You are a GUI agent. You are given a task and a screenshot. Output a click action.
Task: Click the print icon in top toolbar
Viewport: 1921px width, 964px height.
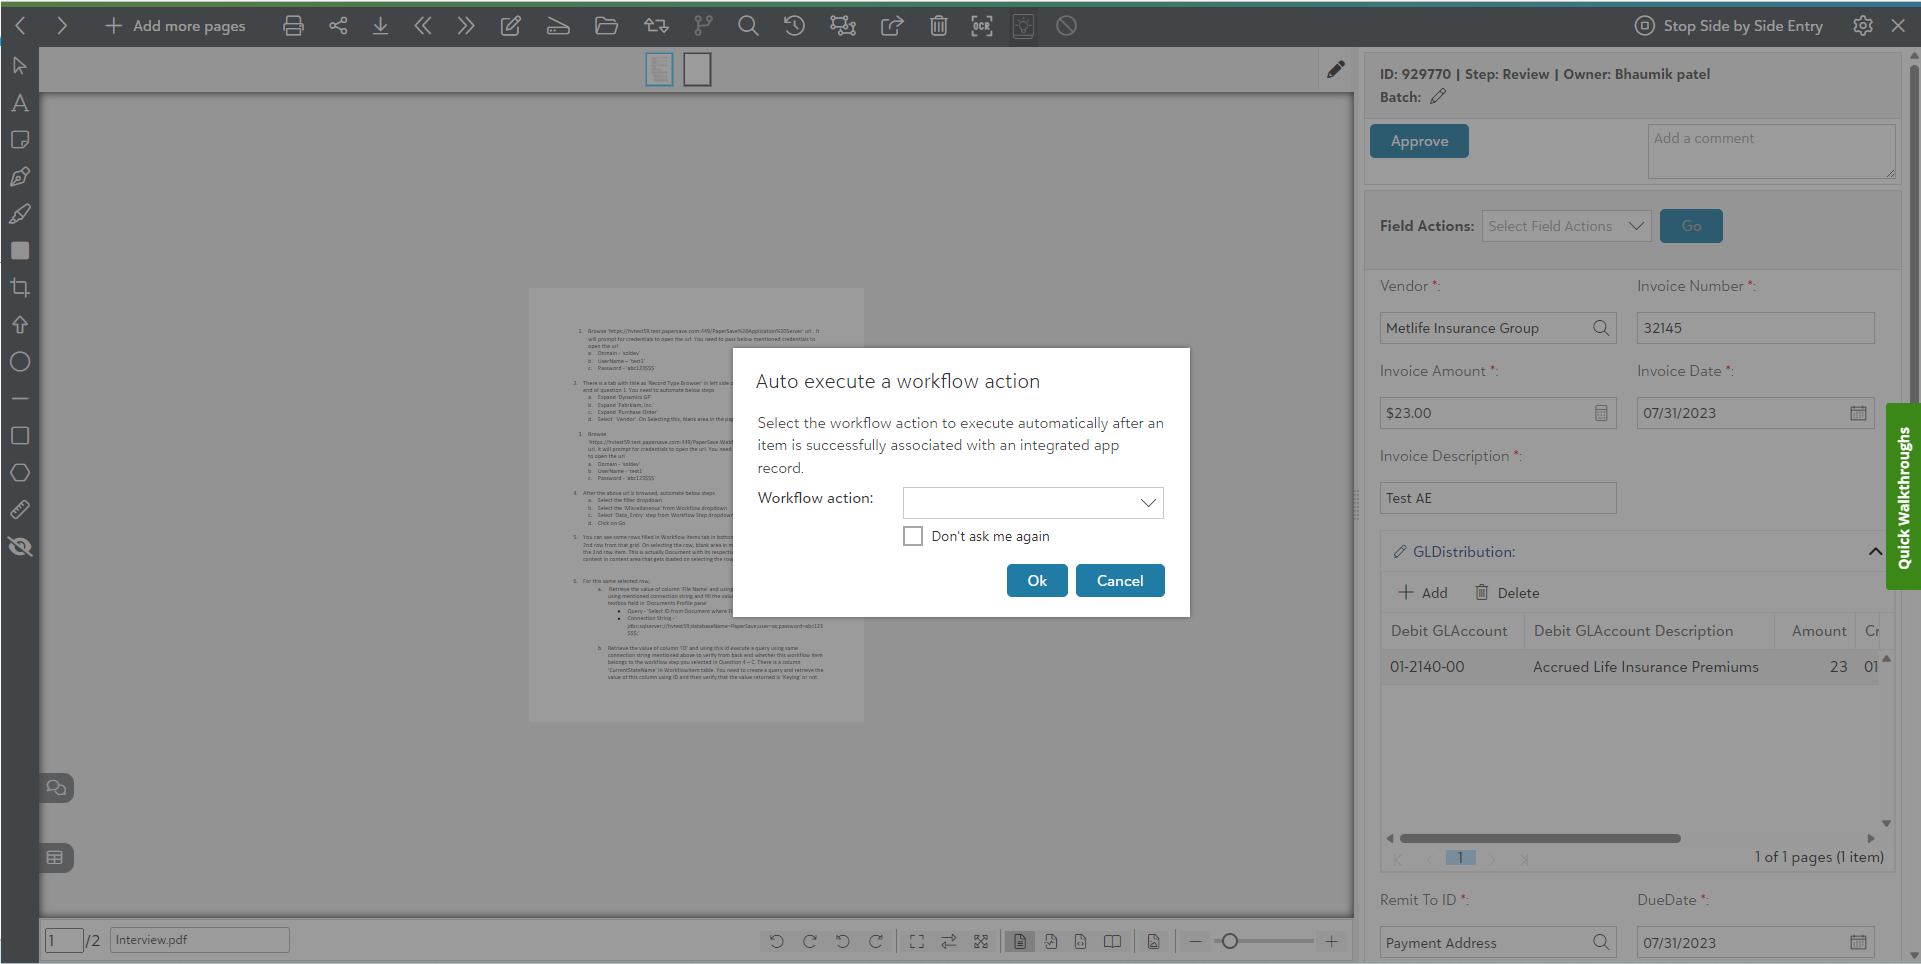pos(293,26)
